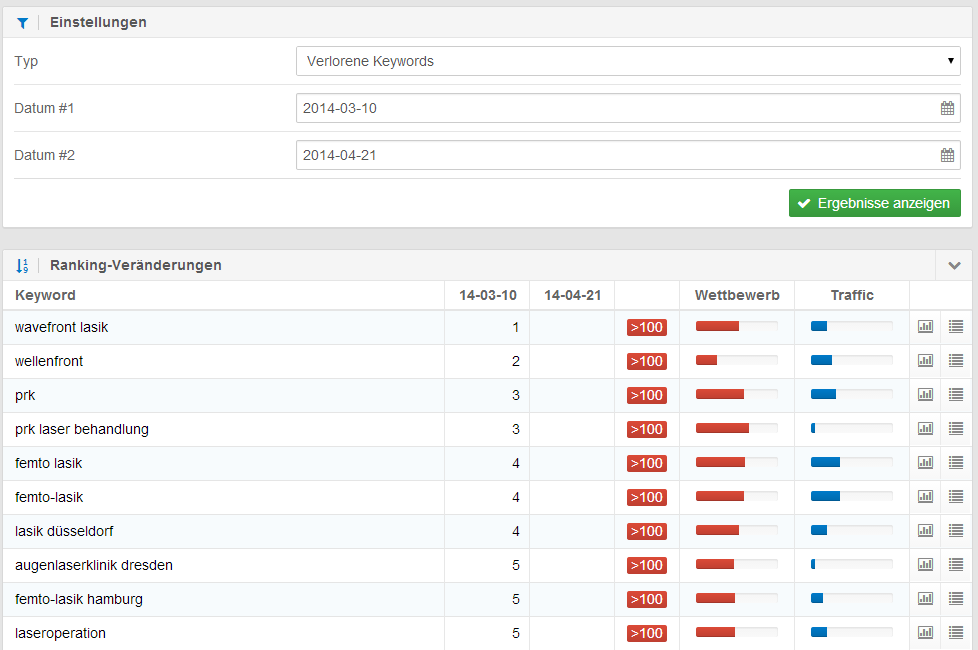978x650 pixels.
Task: Open list icon for wellenfront row
Action: tap(956, 361)
